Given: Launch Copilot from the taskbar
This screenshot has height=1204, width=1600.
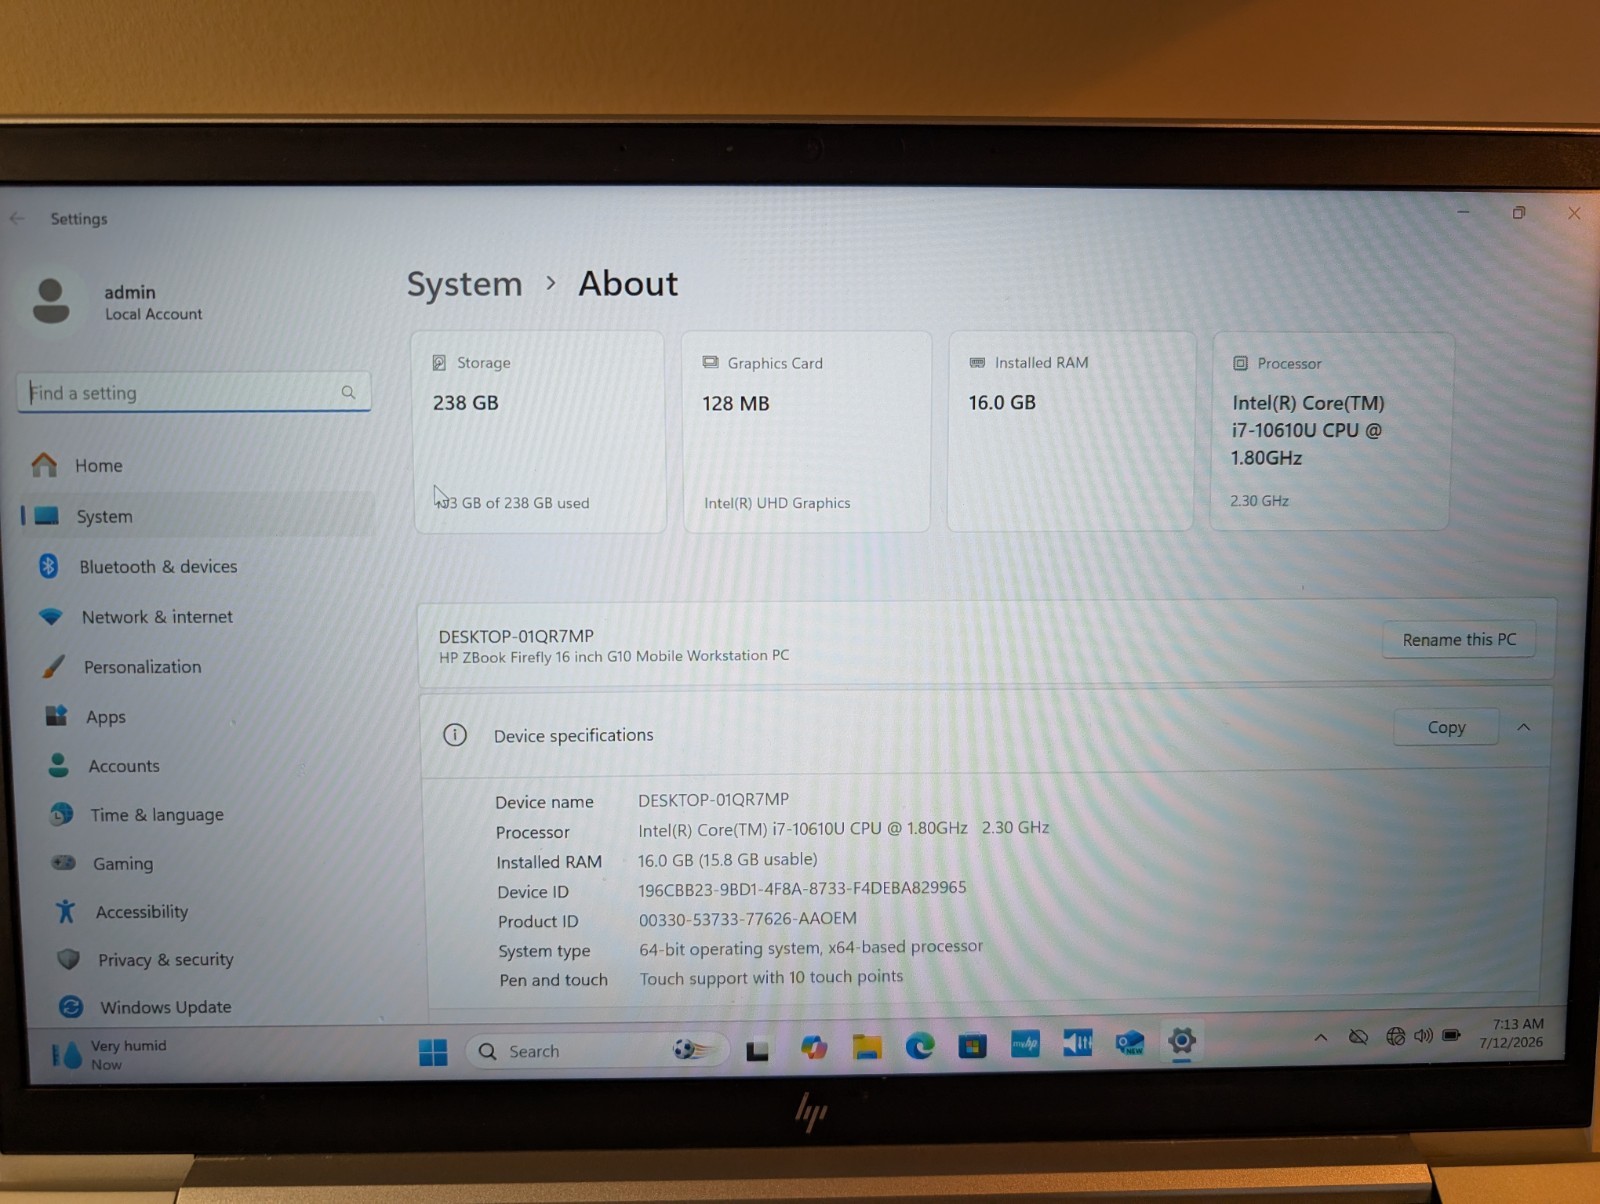Looking at the screenshot, I should [813, 1047].
